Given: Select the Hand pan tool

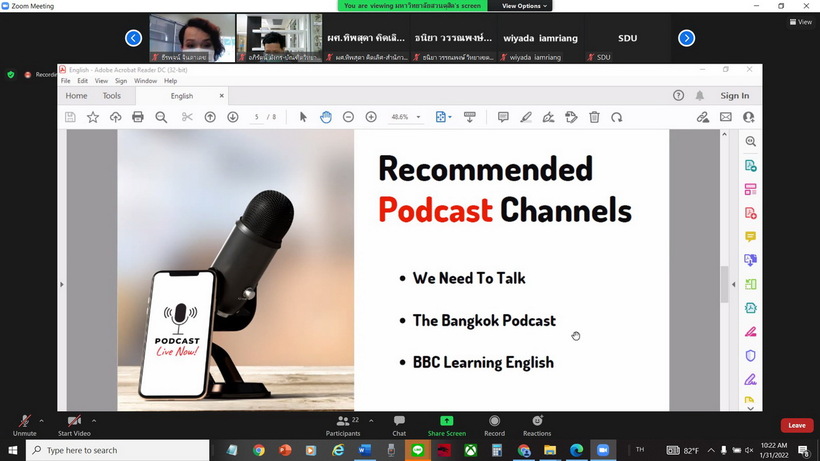Looking at the screenshot, I should (325, 117).
